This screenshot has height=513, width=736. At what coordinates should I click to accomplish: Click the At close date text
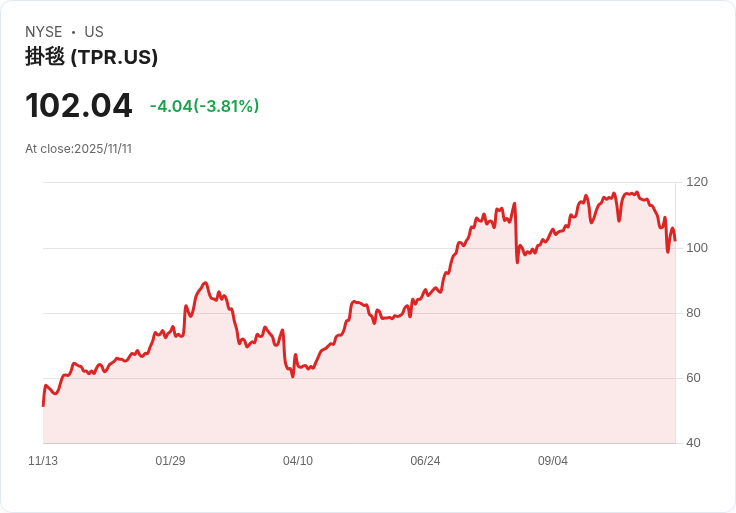tap(79, 149)
